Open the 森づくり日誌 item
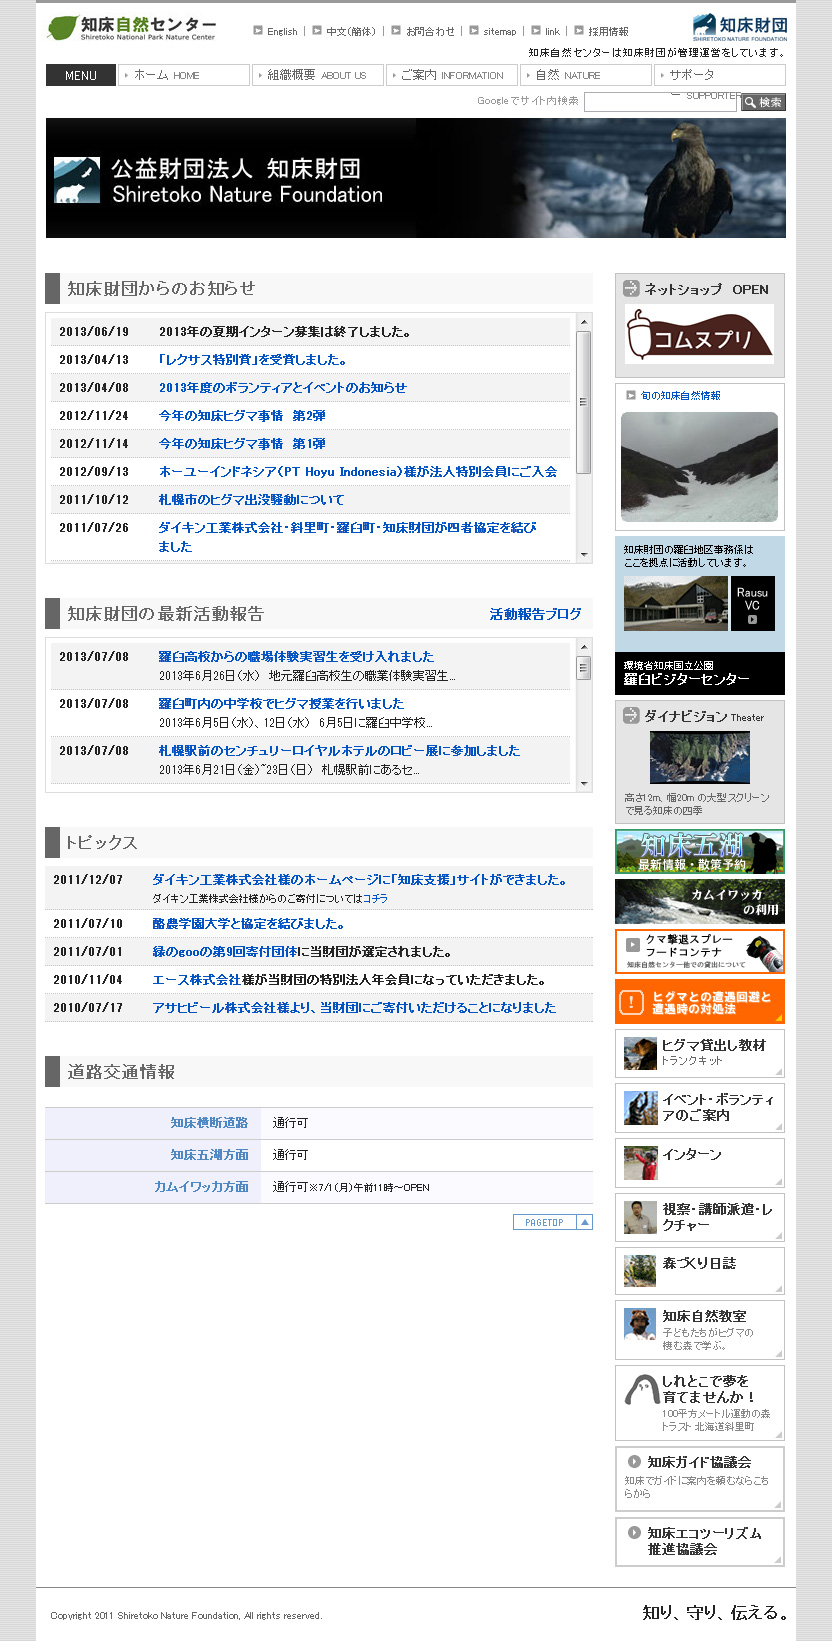The width and height of the screenshot is (832, 1641). point(700,1271)
